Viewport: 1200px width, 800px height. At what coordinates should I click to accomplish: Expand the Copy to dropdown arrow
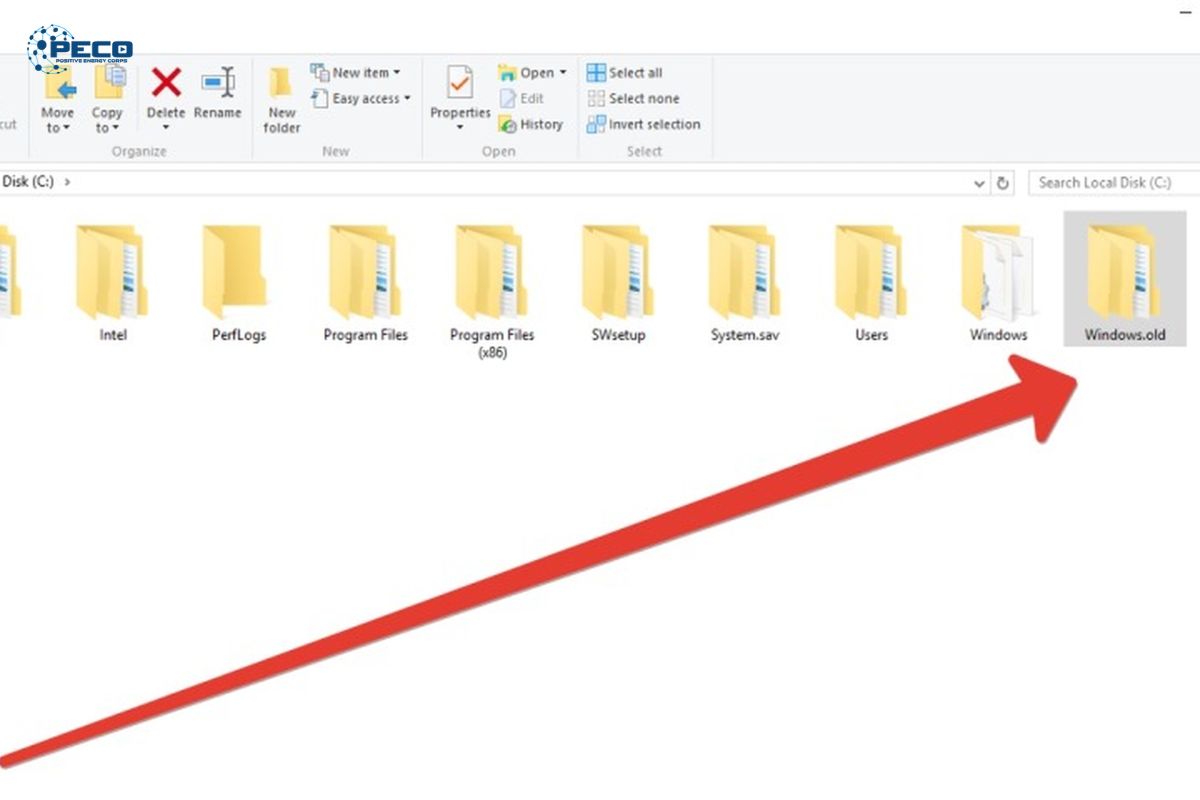tap(115, 128)
